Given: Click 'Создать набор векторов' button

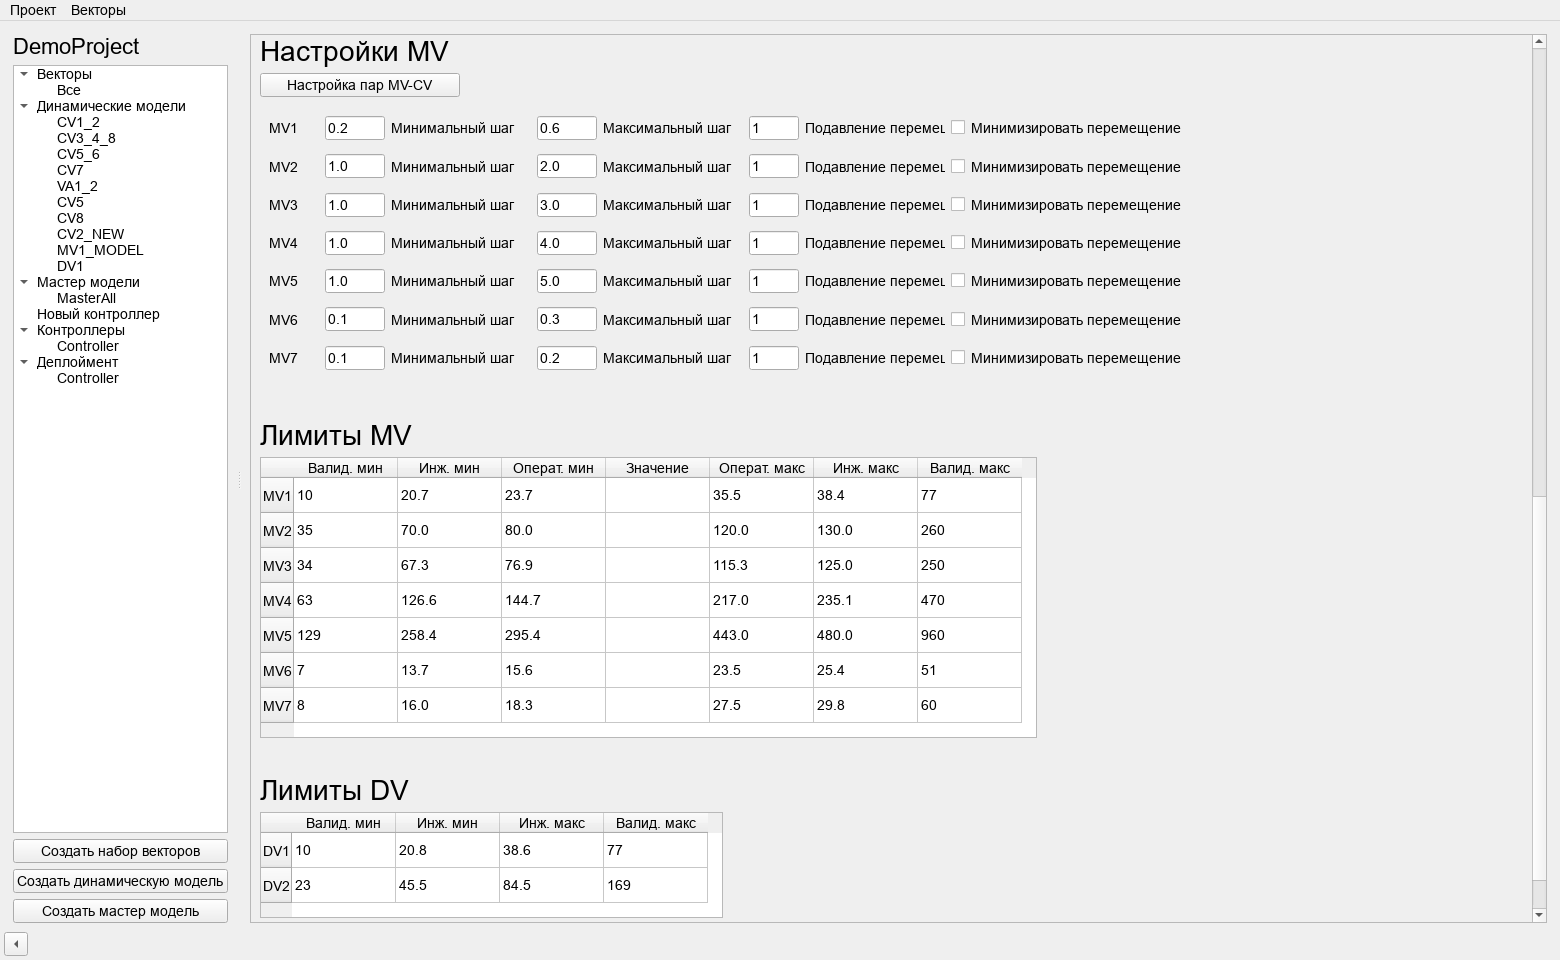Looking at the screenshot, I should coord(120,851).
